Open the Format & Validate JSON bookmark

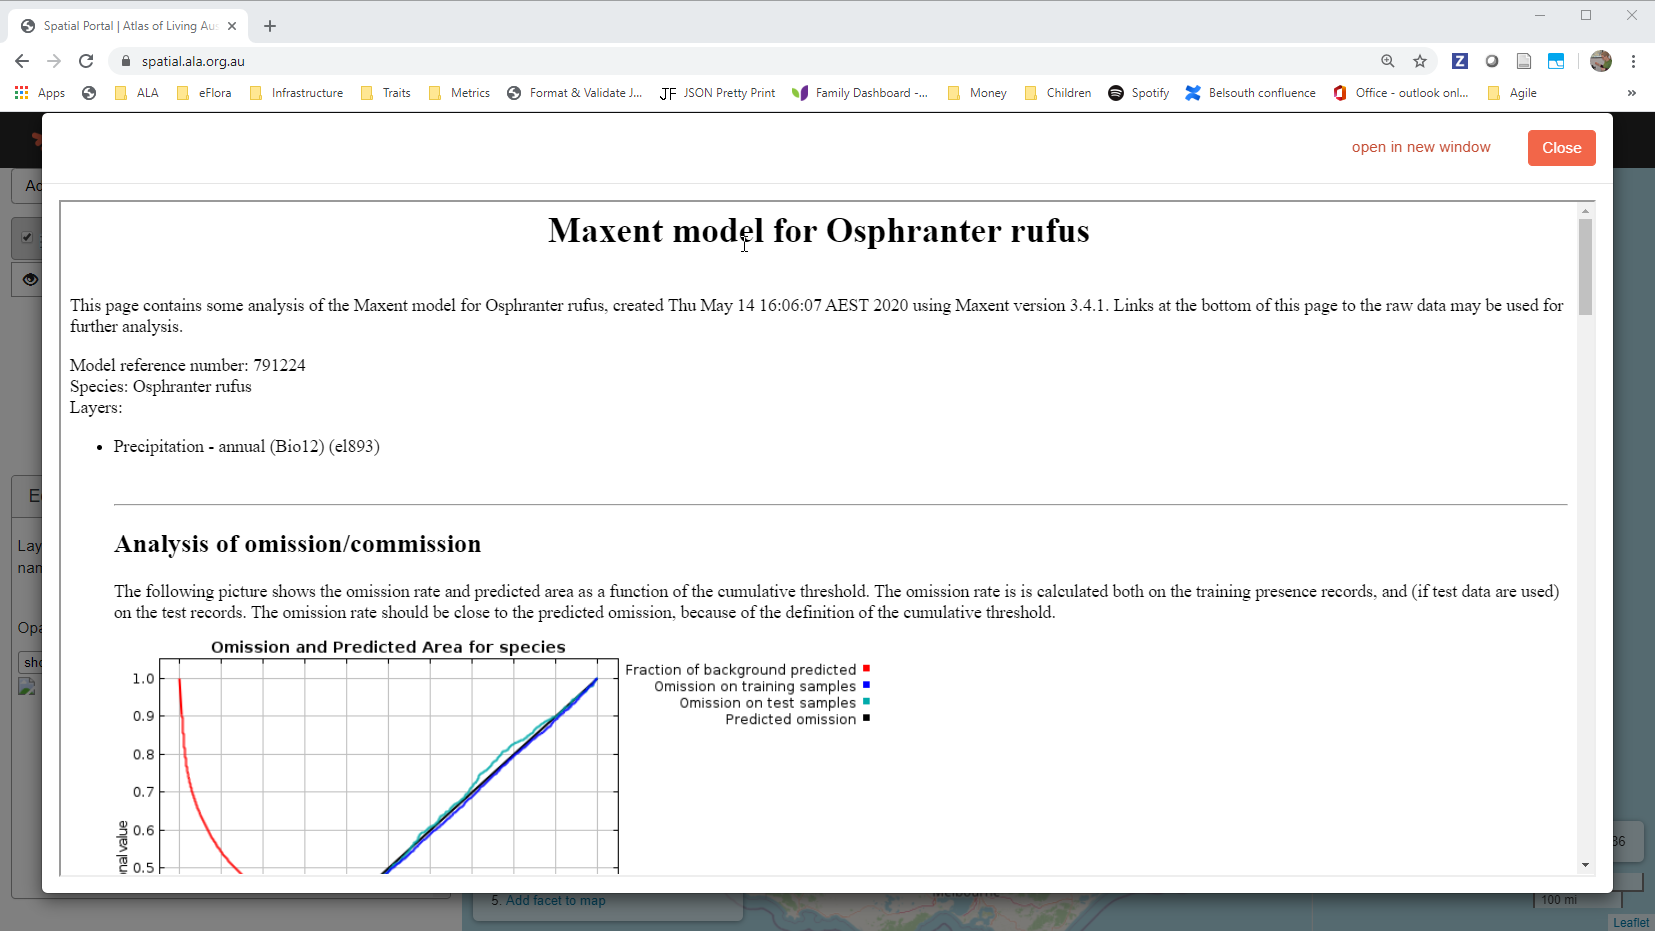pos(575,93)
